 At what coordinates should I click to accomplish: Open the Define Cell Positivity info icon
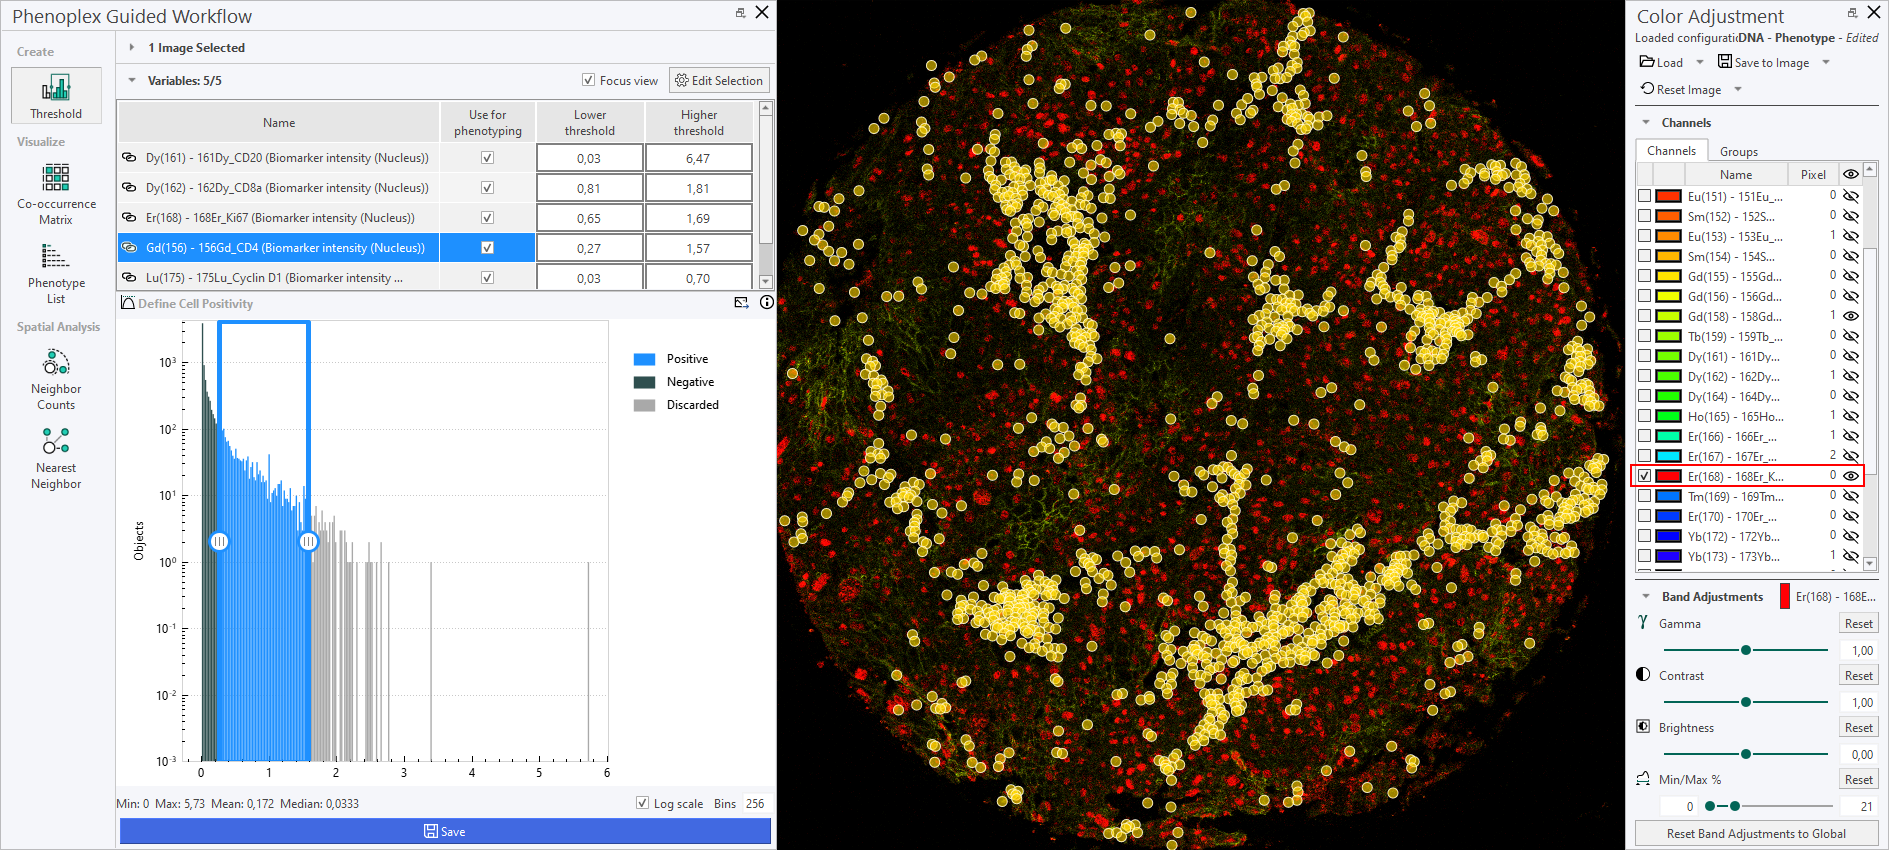click(767, 303)
